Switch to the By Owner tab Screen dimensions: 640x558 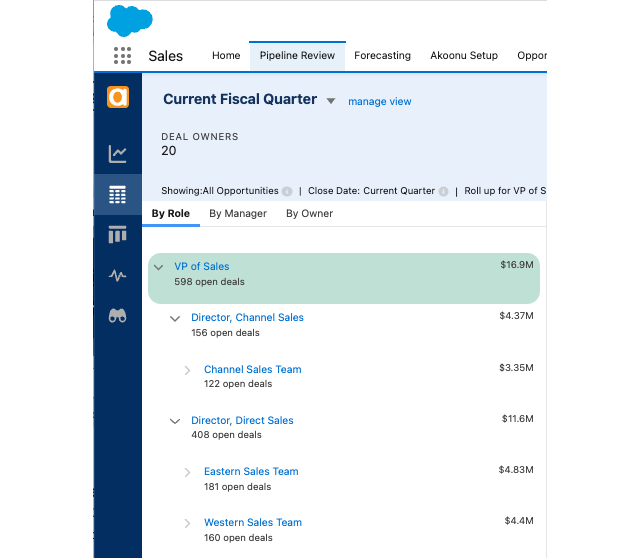309,213
